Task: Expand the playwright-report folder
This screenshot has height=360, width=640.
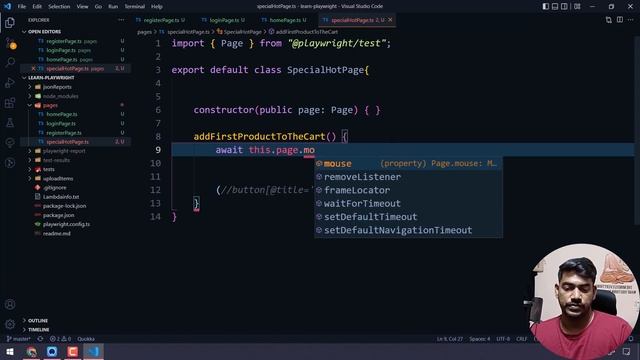Action: click(x=29, y=151)
